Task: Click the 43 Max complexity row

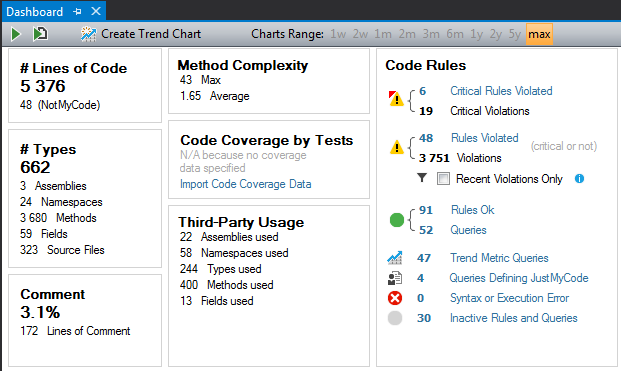Action: click(x=200, y=80)
